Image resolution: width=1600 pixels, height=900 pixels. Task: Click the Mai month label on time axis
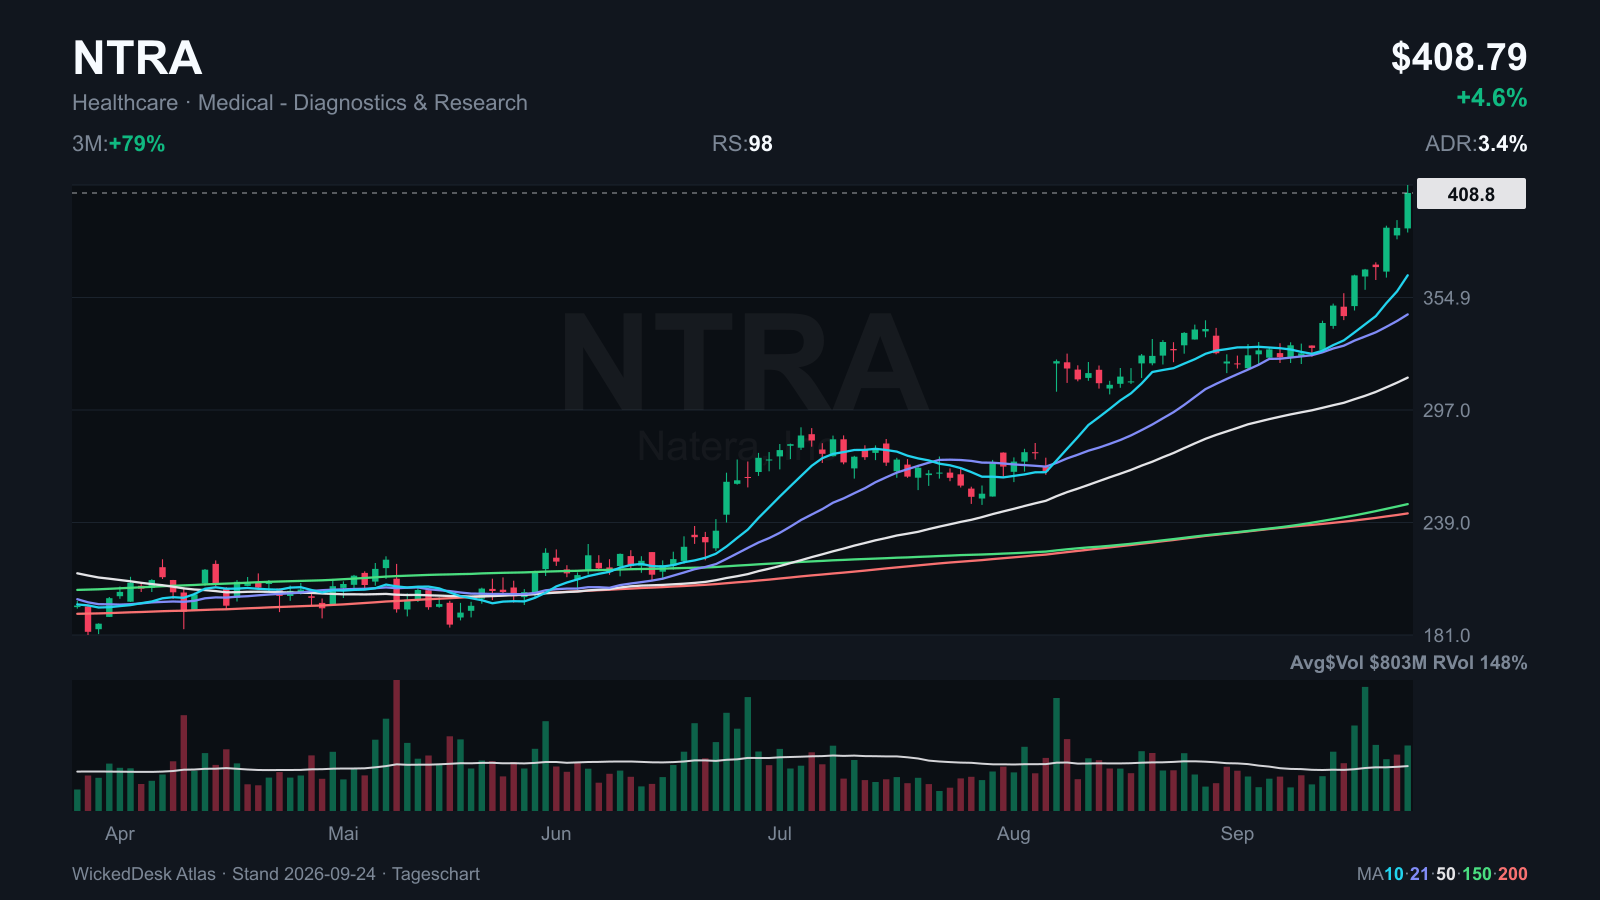coord(343,834)
